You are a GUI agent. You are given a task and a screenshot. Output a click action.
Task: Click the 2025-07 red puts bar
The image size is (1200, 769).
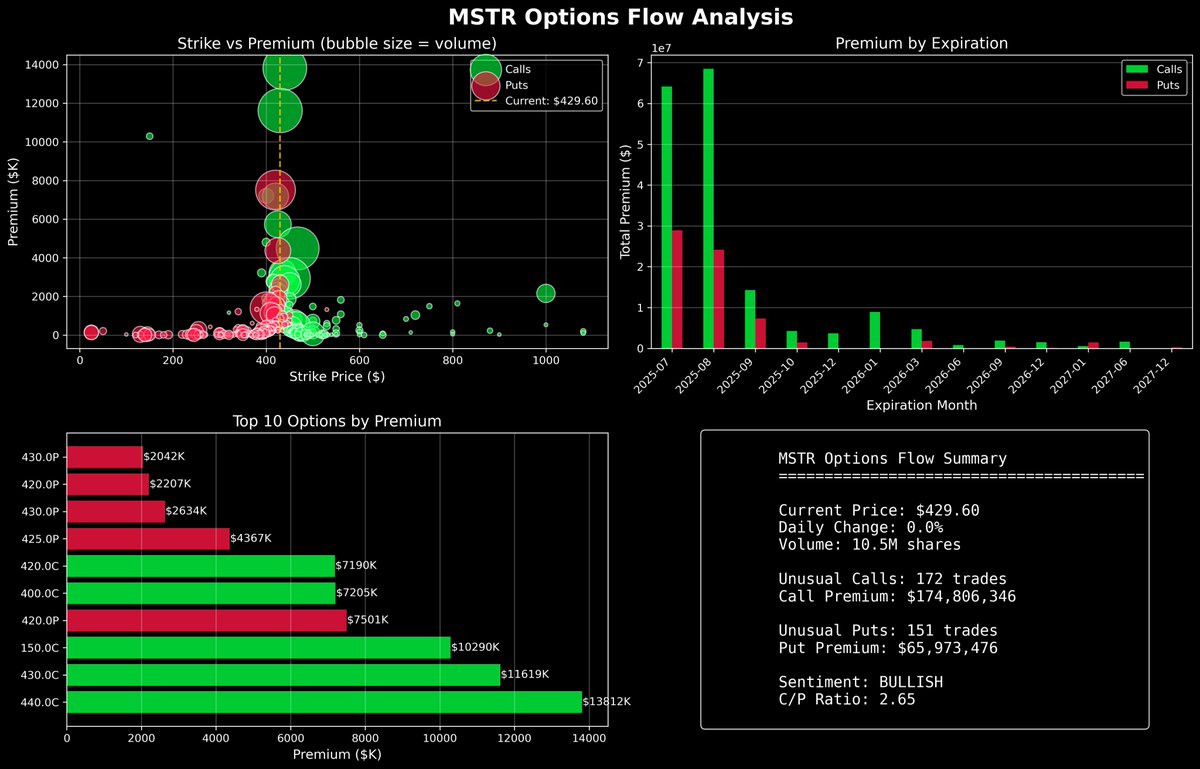tap(677, 289)
